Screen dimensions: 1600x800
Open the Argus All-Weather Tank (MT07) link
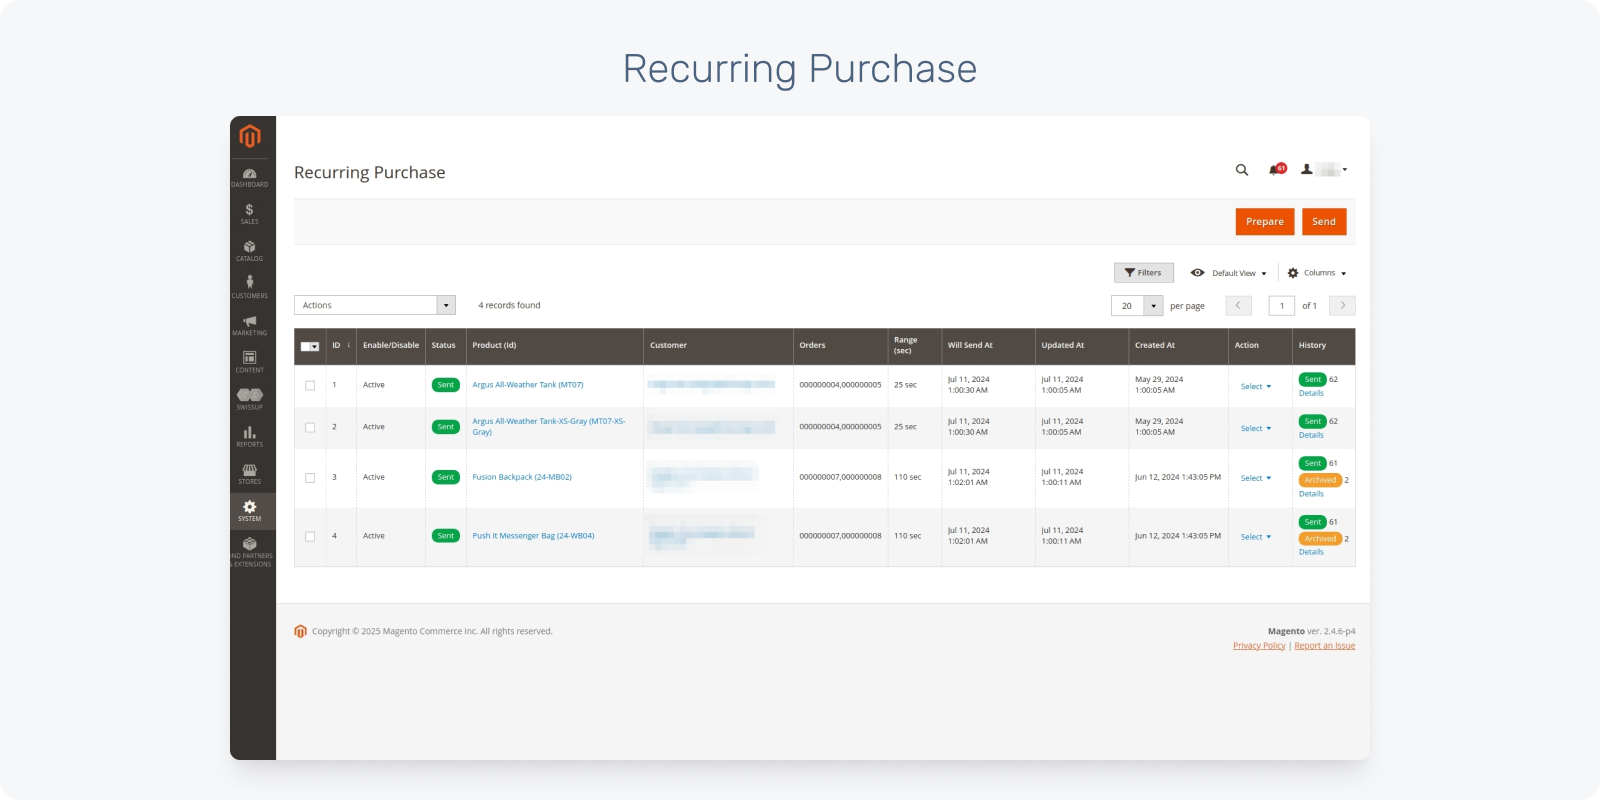(527, 385)
